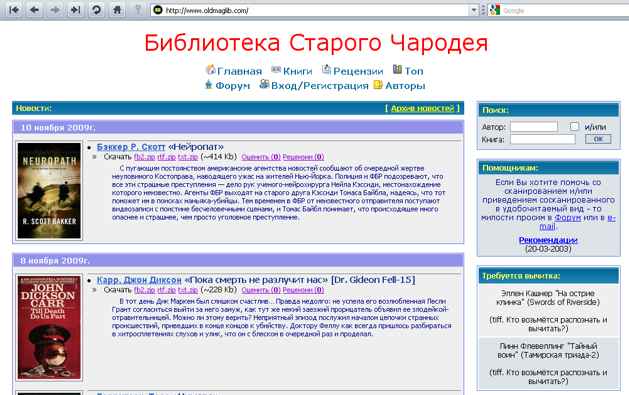Open the Топ menu item
The height and width of the screenshot is (395, 629).
[414, 71]
